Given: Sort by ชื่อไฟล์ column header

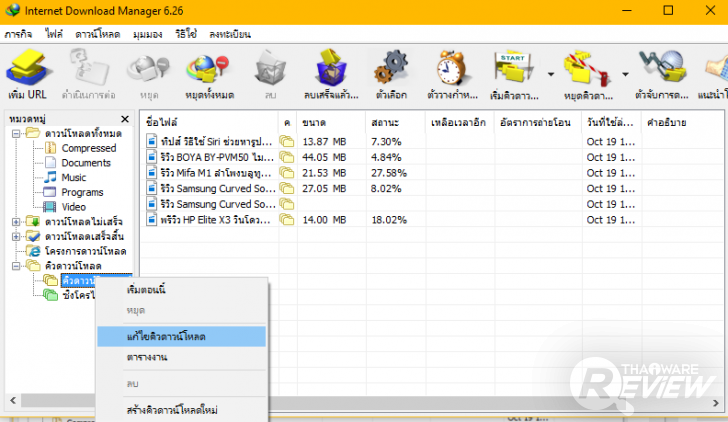Looking at the screenshot, I should (x=209, y=123).
